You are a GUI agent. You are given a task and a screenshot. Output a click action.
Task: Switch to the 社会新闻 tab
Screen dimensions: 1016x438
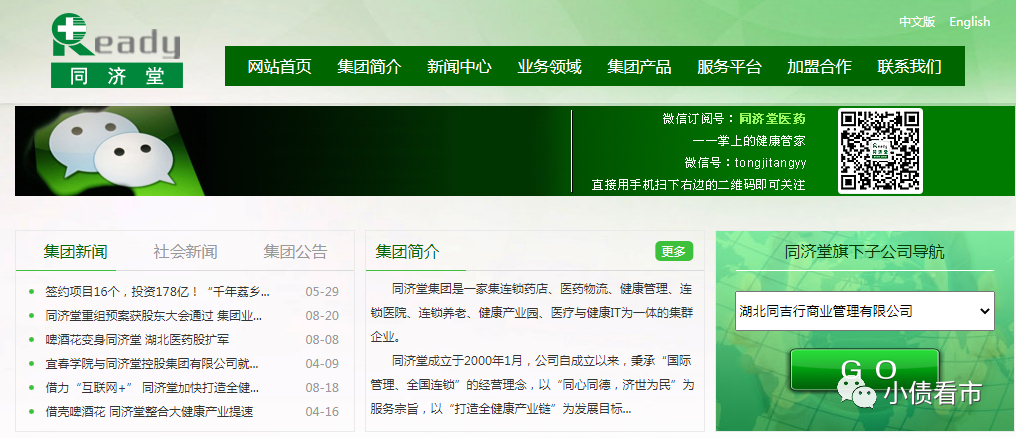[x=185, y=251]
